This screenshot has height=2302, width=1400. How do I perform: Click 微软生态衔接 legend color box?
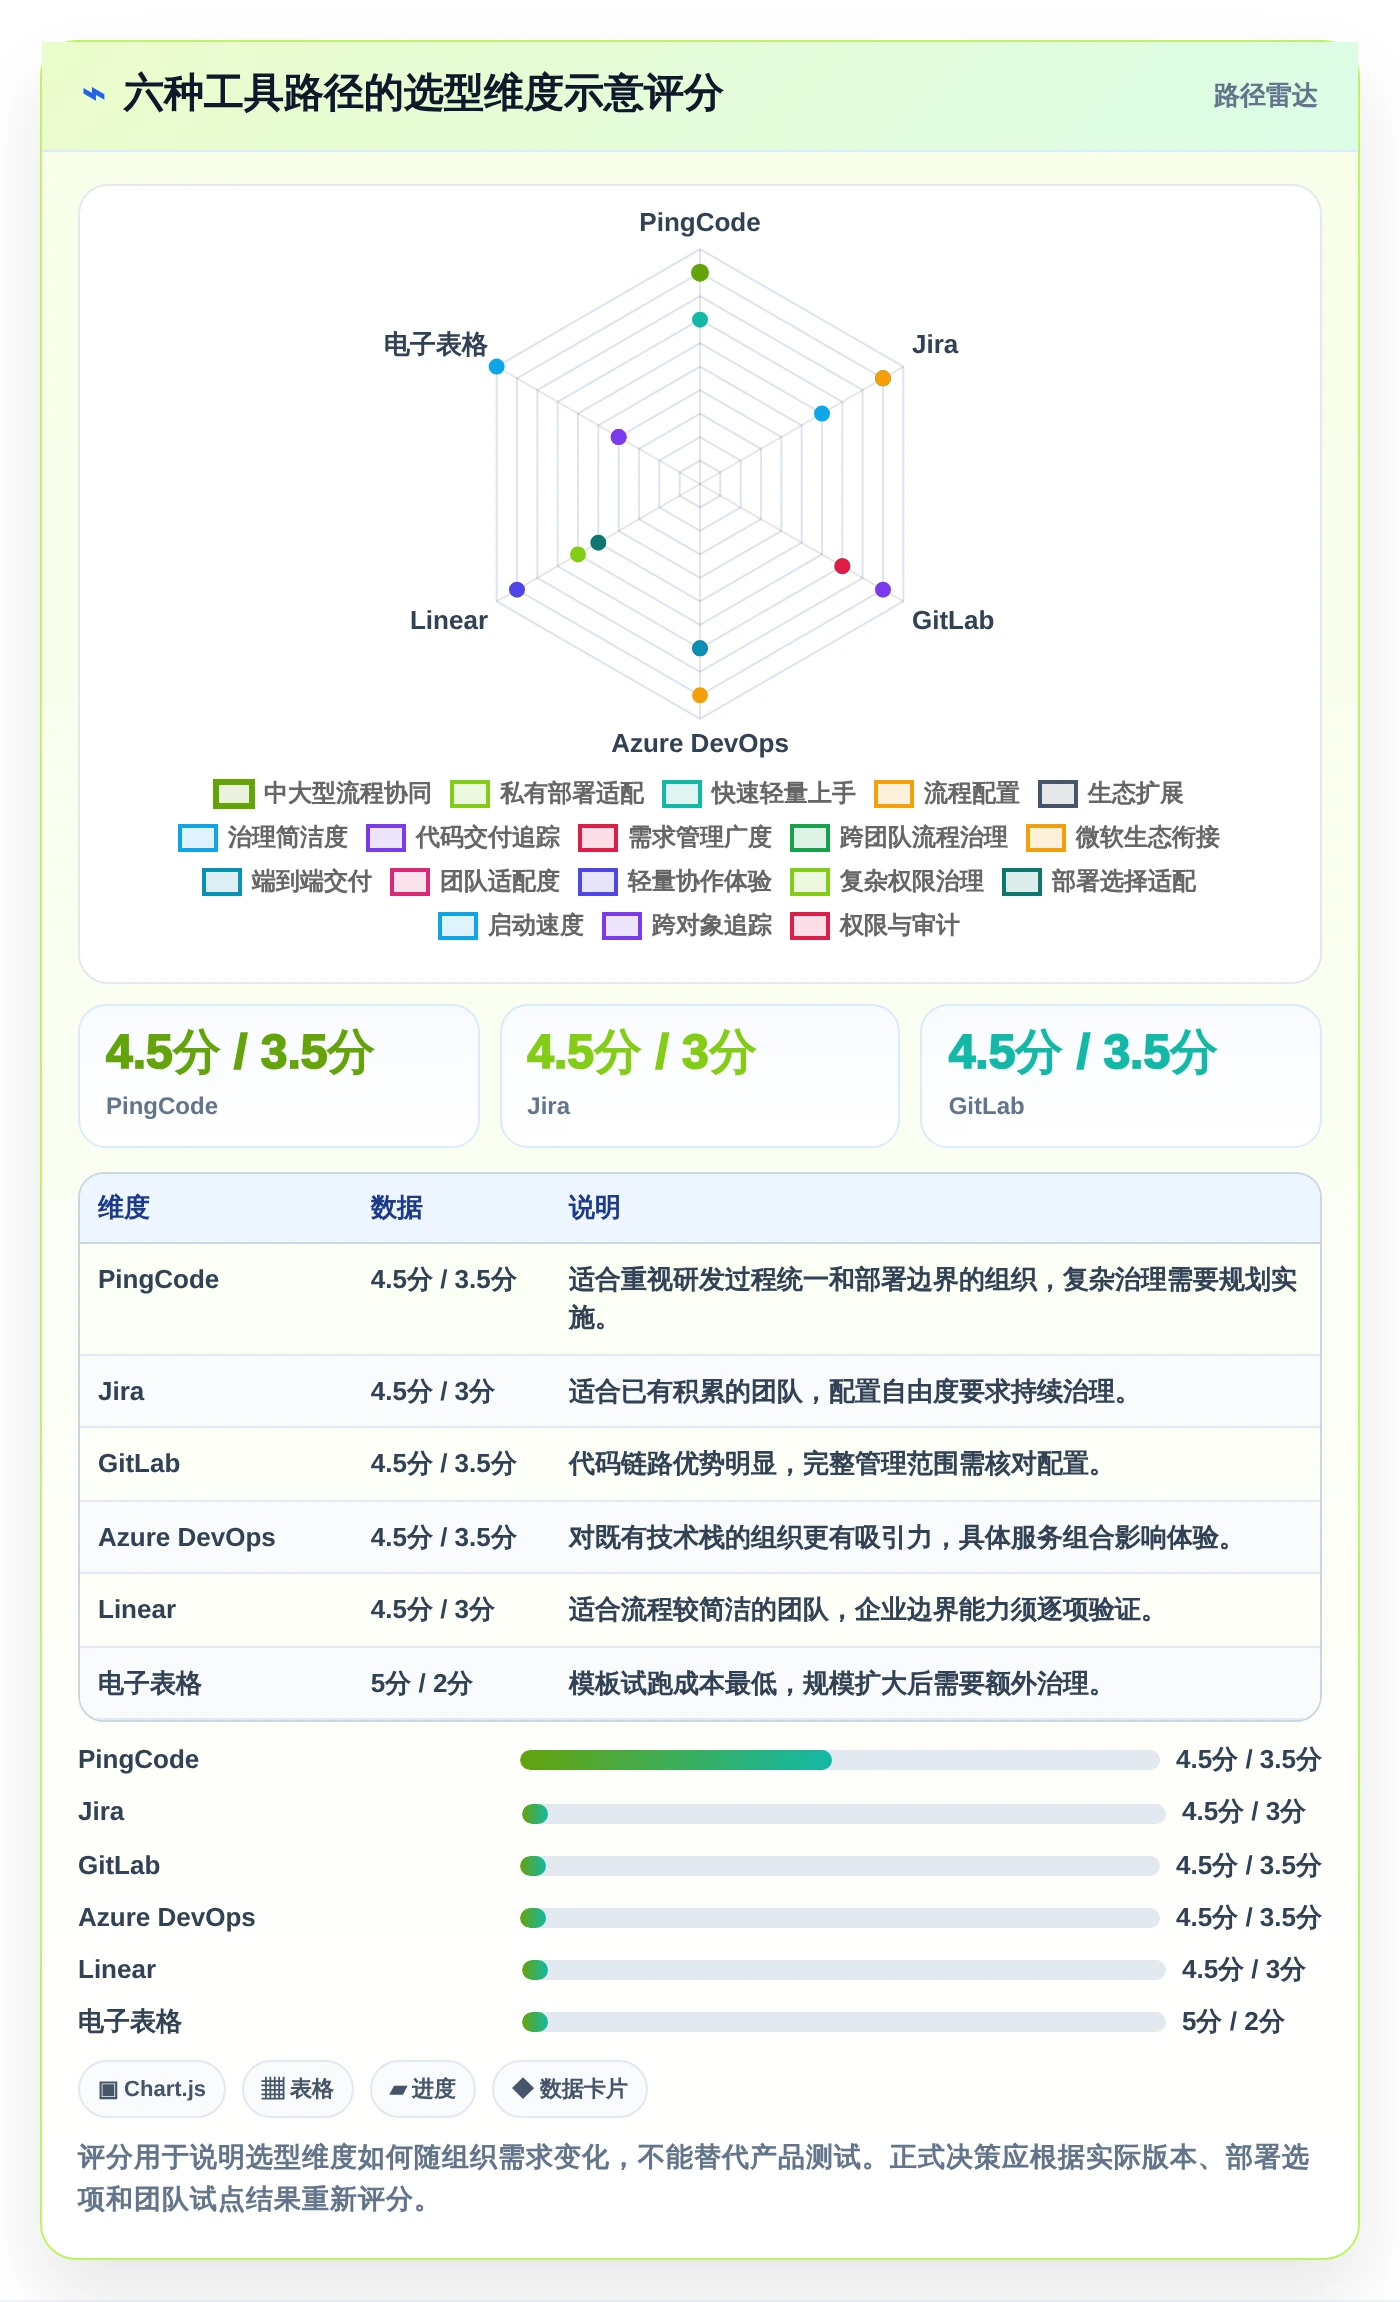[1045, 837]
